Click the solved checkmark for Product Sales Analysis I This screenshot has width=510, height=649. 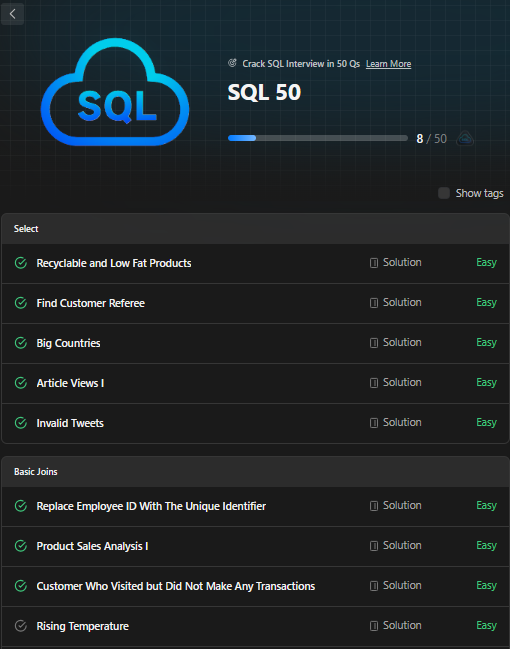tap(21, 546)
